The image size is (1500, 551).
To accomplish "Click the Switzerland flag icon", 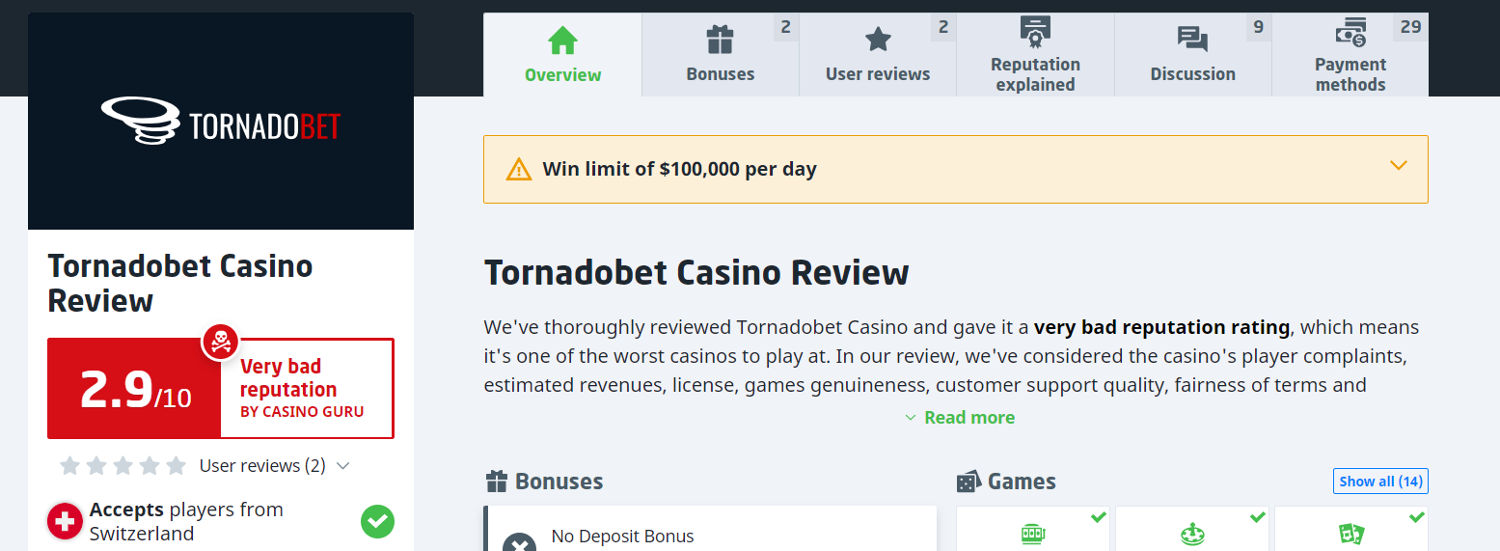I will coord(65,521).
